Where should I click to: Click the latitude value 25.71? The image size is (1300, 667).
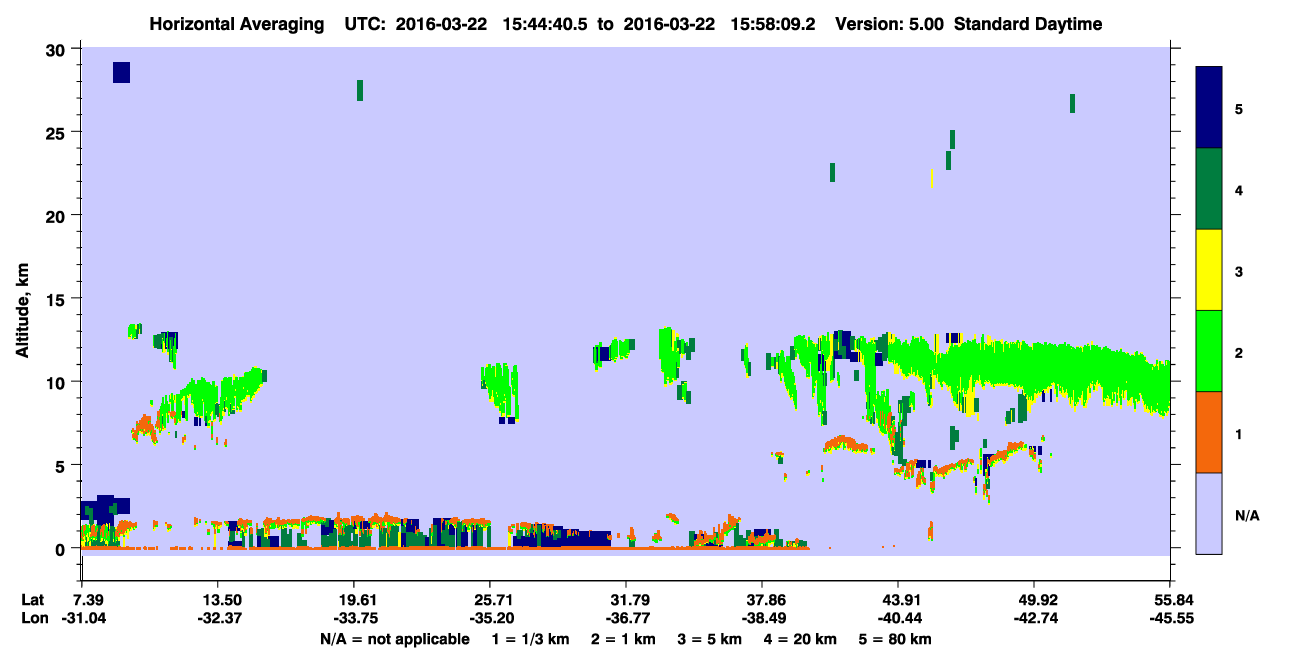tap(489, 600)
